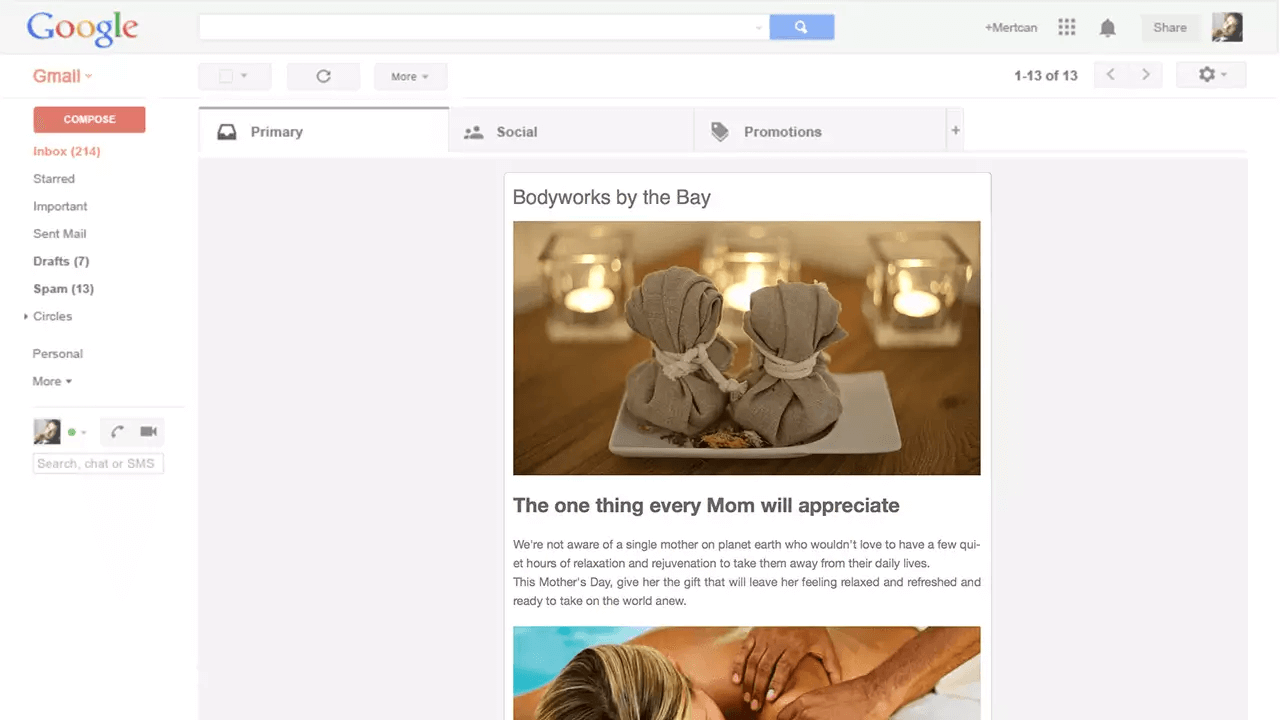Toggle the select all checkbox

pos(226,76)
